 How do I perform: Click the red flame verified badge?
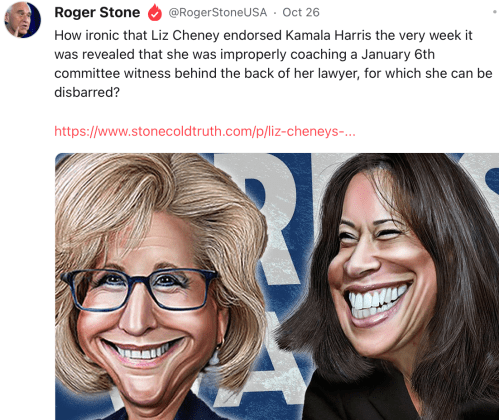click(x=155, y=13)
